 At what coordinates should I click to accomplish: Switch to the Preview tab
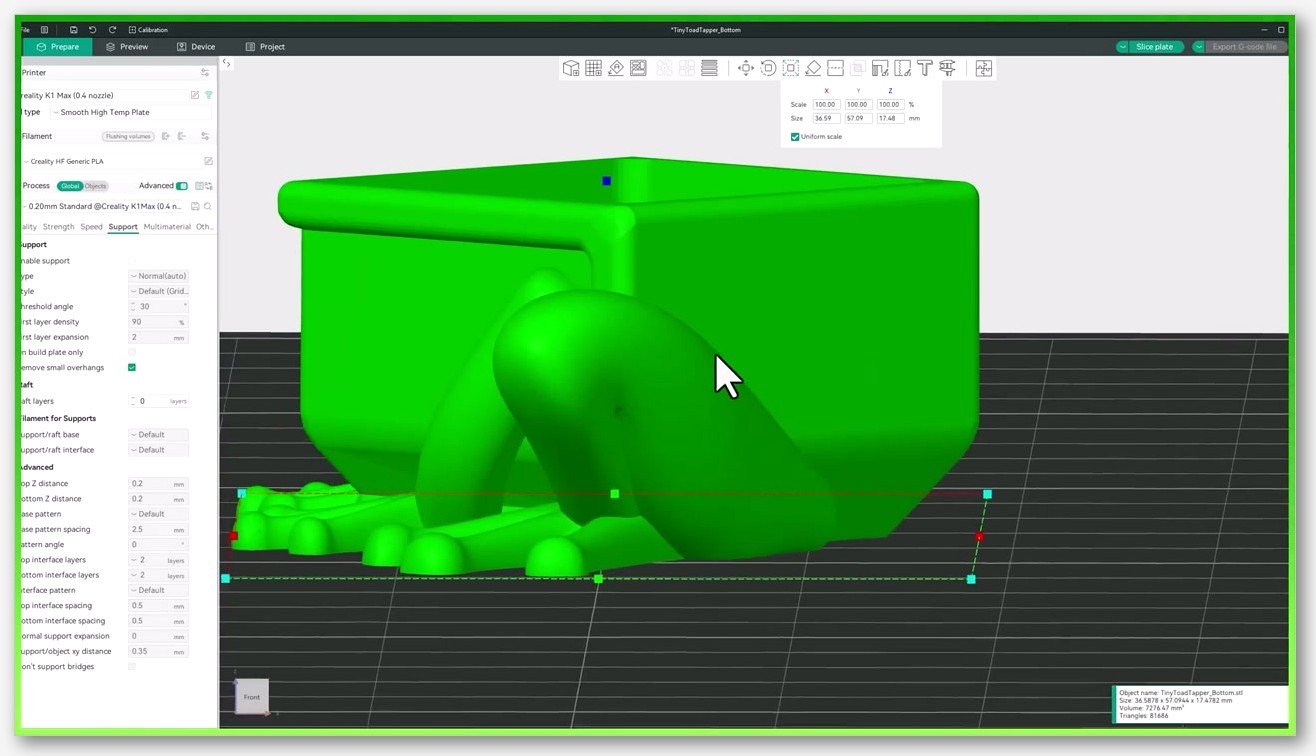pyautogui.click(x=127, y=47)
